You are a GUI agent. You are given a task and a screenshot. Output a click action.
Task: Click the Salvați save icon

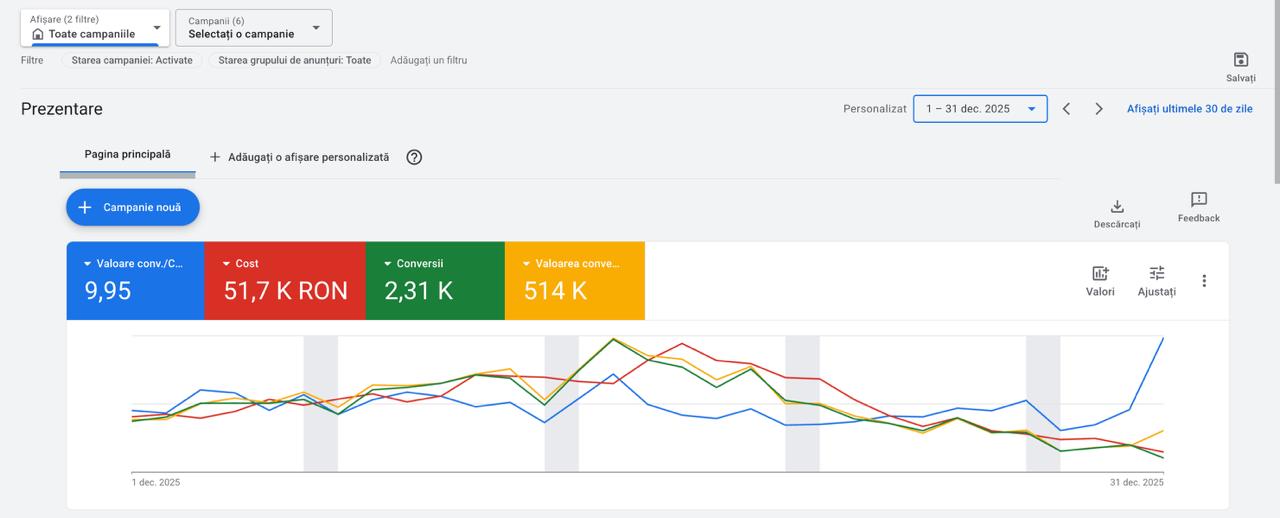1241,60
